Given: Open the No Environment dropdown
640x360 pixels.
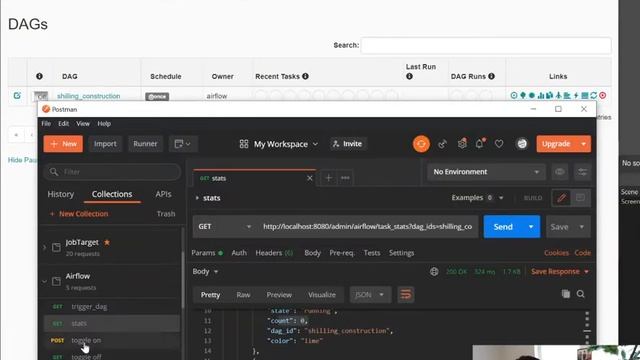Looking at the screenshot, I should (x=486, y=172).
